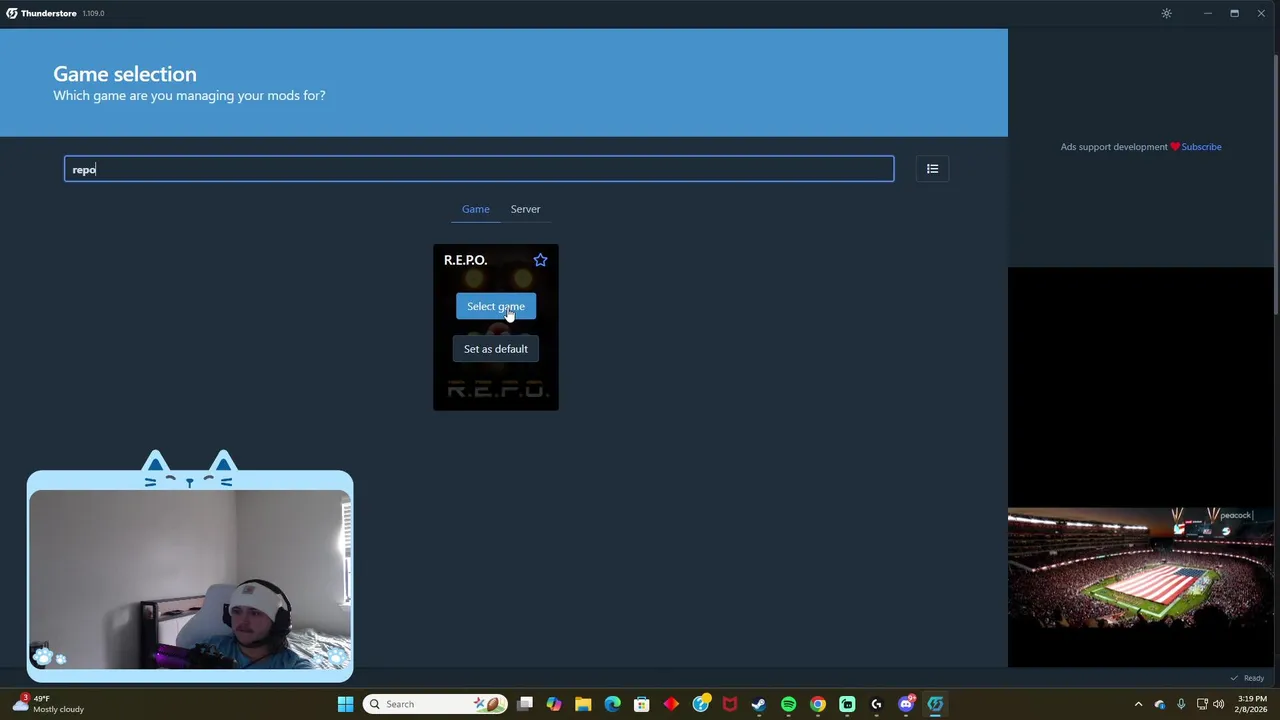Open File Explorer from the taskbar
Screen dimensions: 1280x720
click(583, 704)
